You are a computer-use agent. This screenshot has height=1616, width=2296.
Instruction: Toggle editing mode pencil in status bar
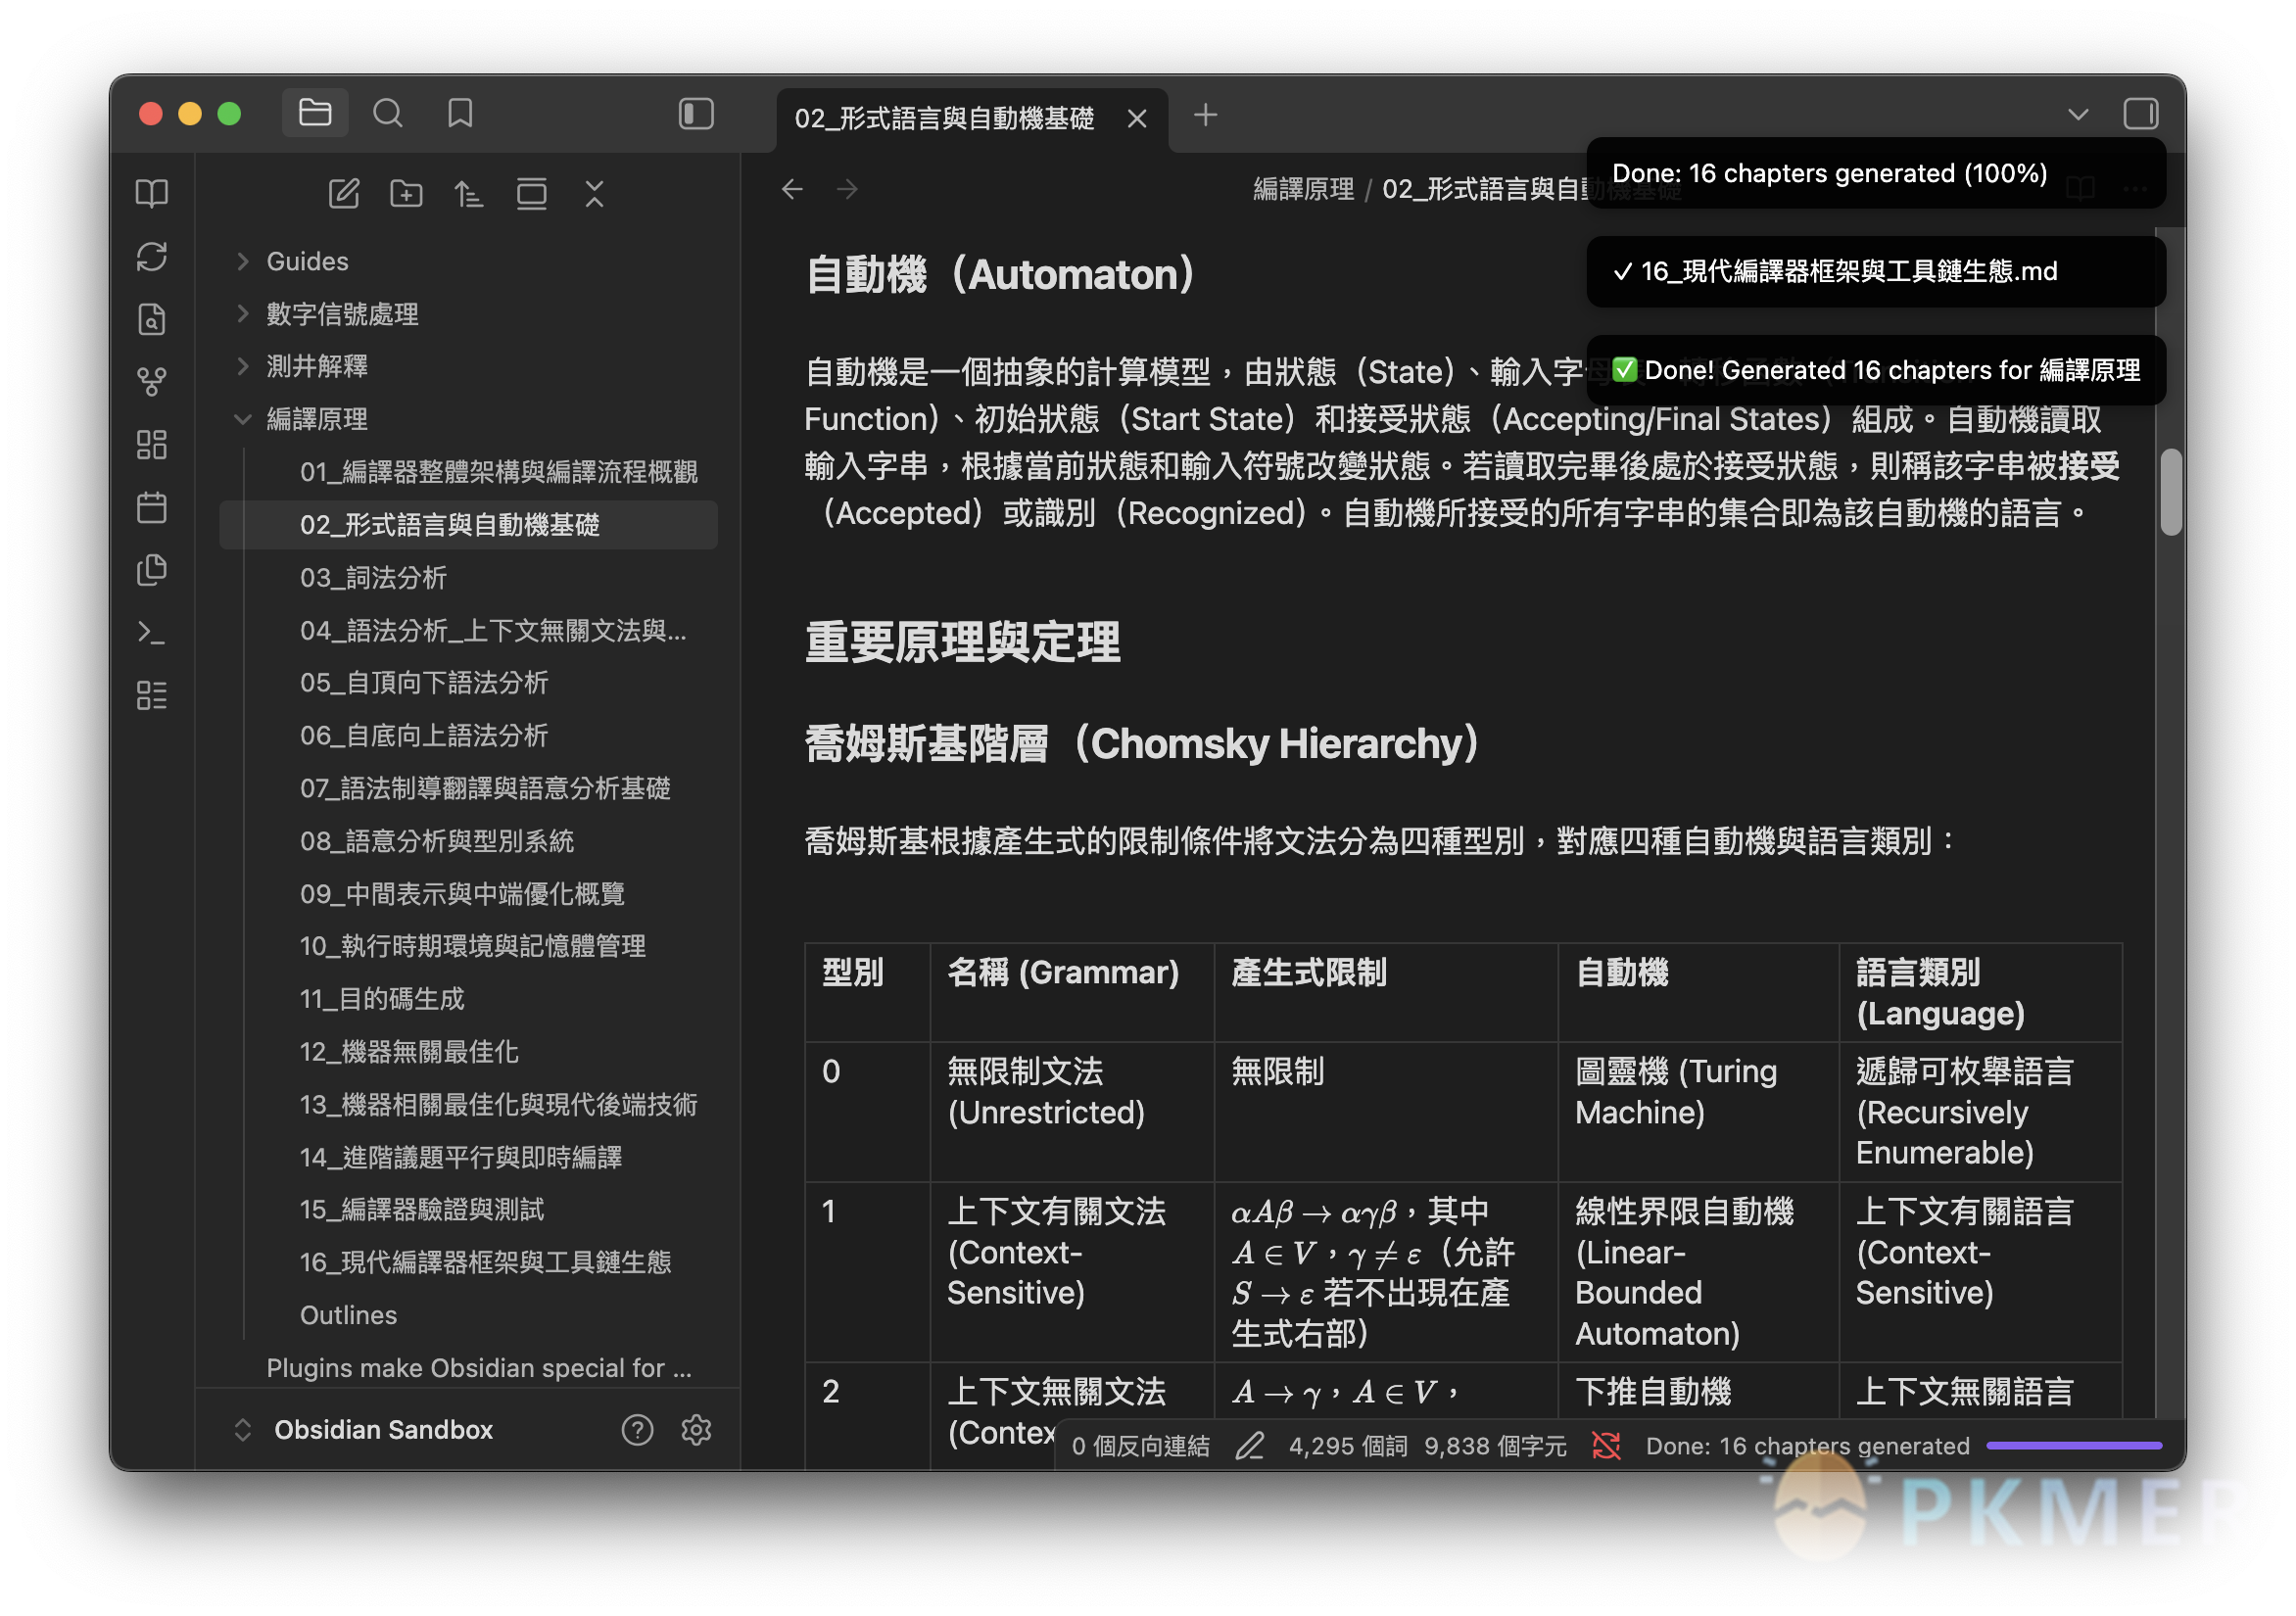pos(1250,1447)
